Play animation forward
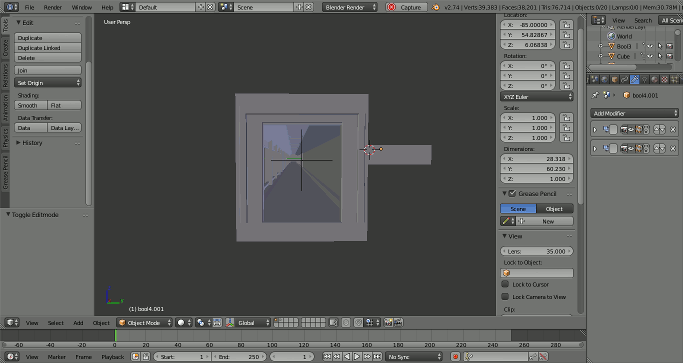The image size is (683, 363). pos(357,356)
